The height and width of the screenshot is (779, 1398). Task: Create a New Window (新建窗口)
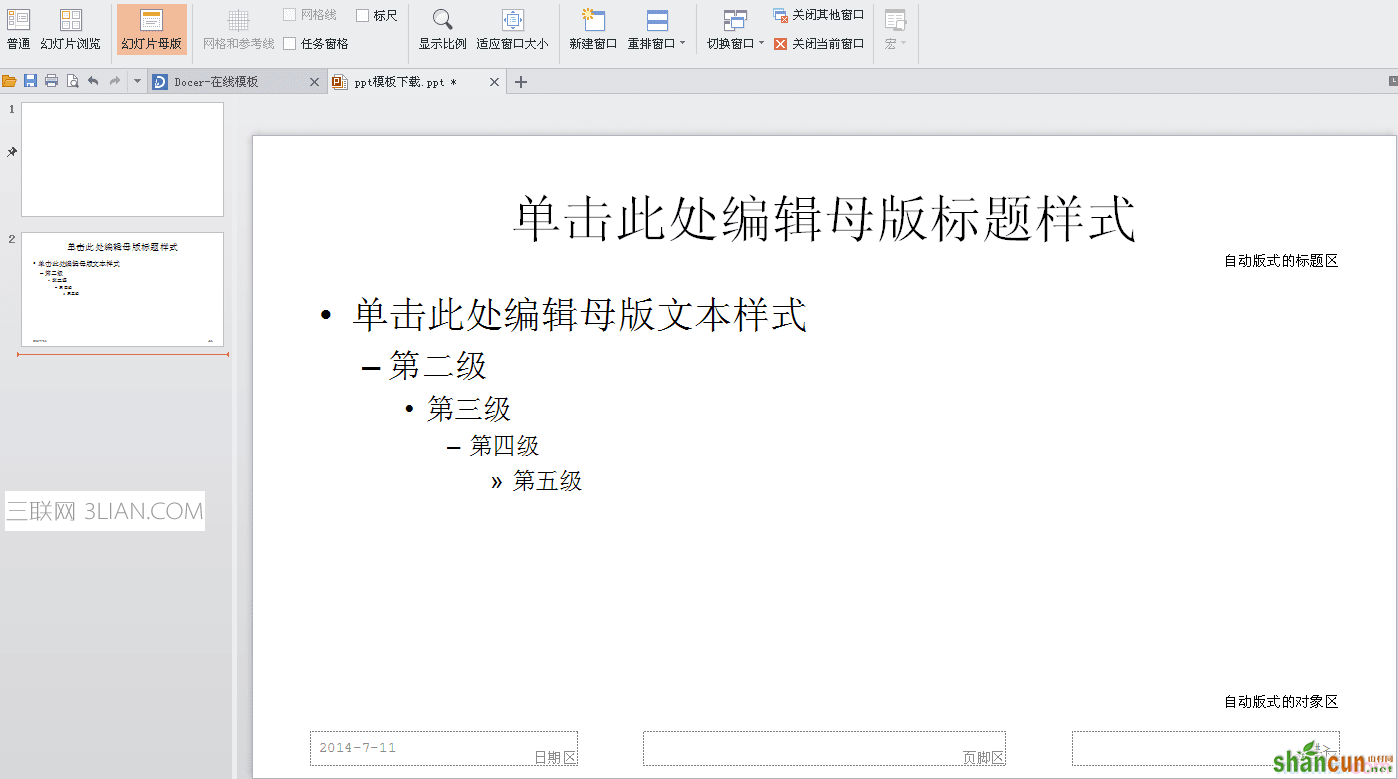click(x=593, y=29)
